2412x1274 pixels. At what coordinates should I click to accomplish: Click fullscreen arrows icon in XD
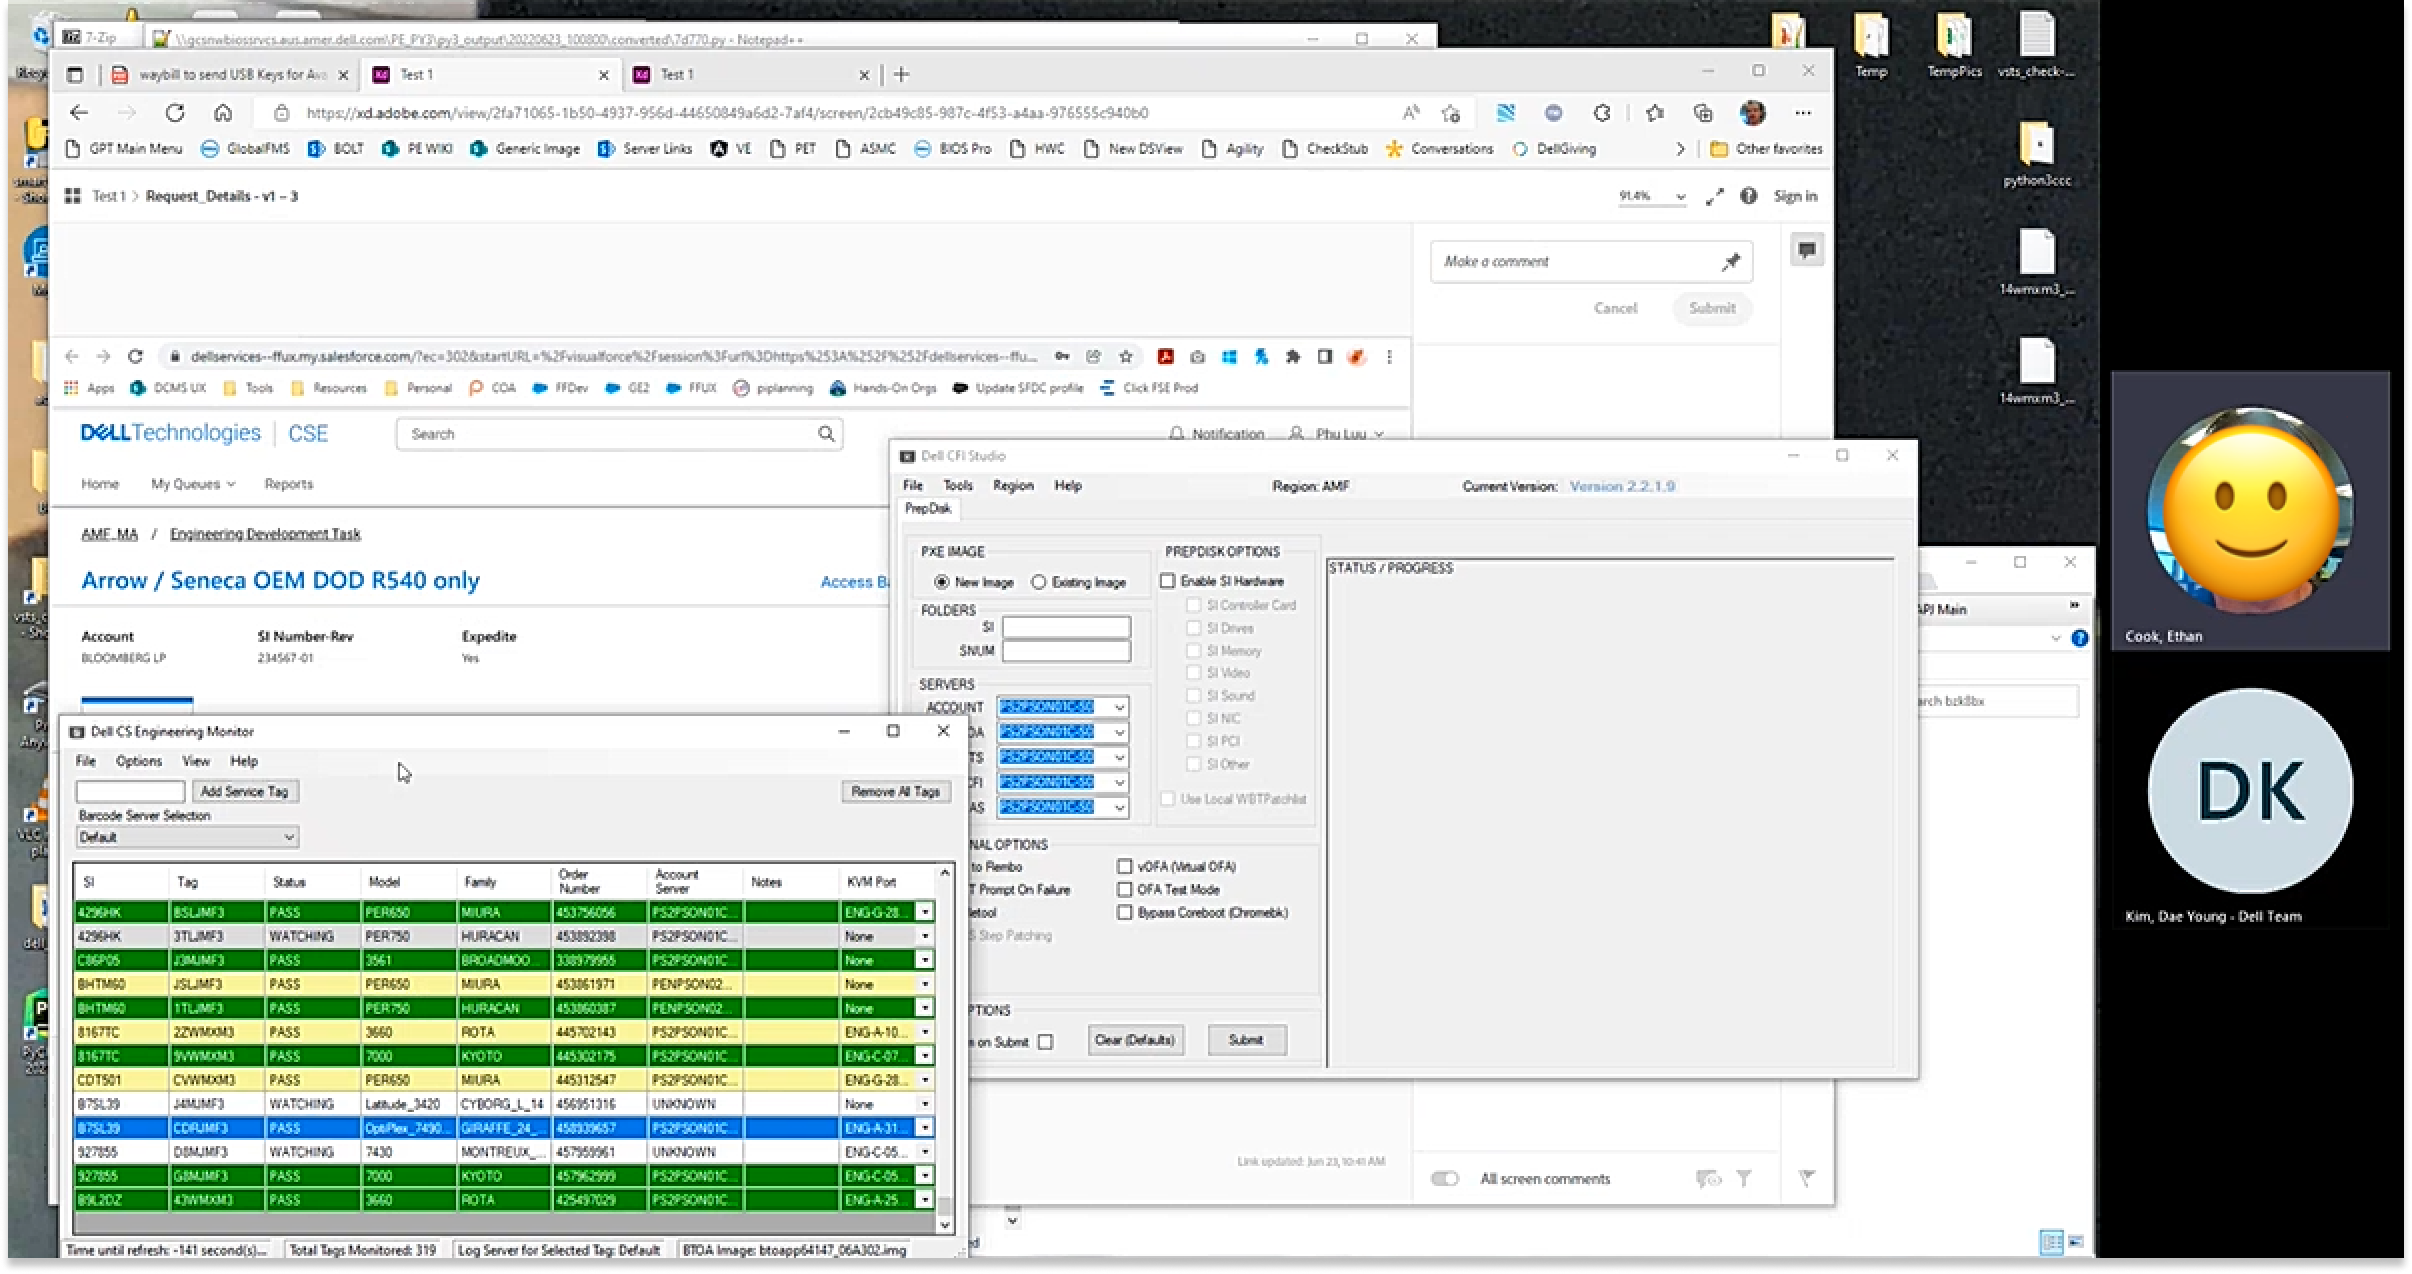tap(1714, 197)
